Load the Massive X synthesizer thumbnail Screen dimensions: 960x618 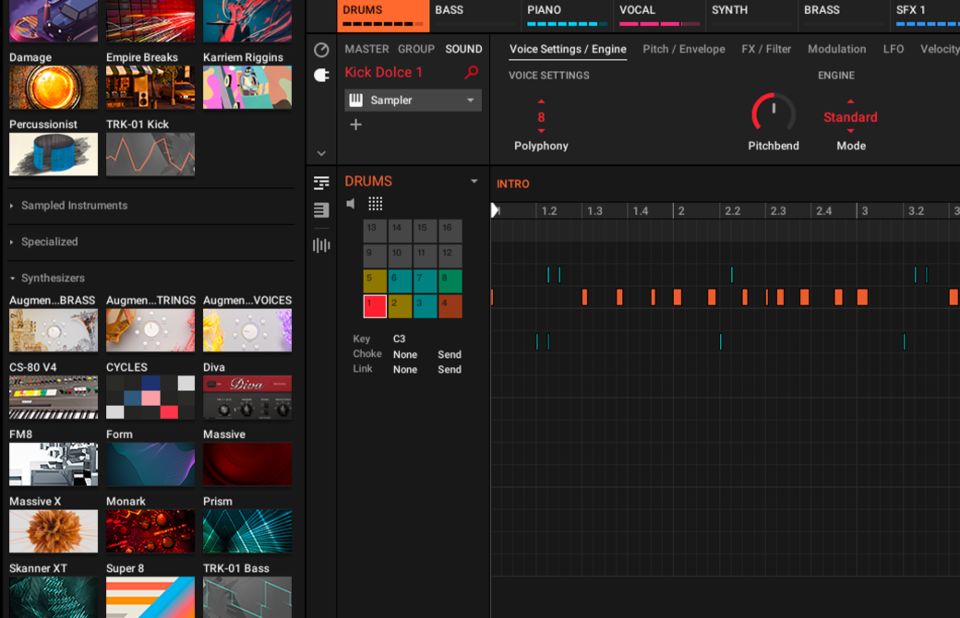point(53,531)
